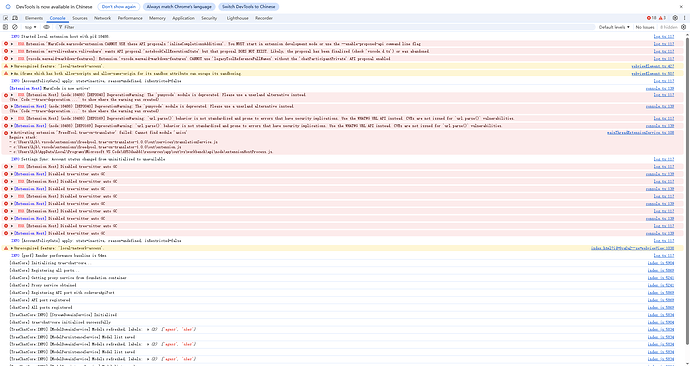Select 'Settings Sync: Account status changed' log text
The height and width of the screenshot is (366, 690).
pyautogui.click(x=88, y=159)
